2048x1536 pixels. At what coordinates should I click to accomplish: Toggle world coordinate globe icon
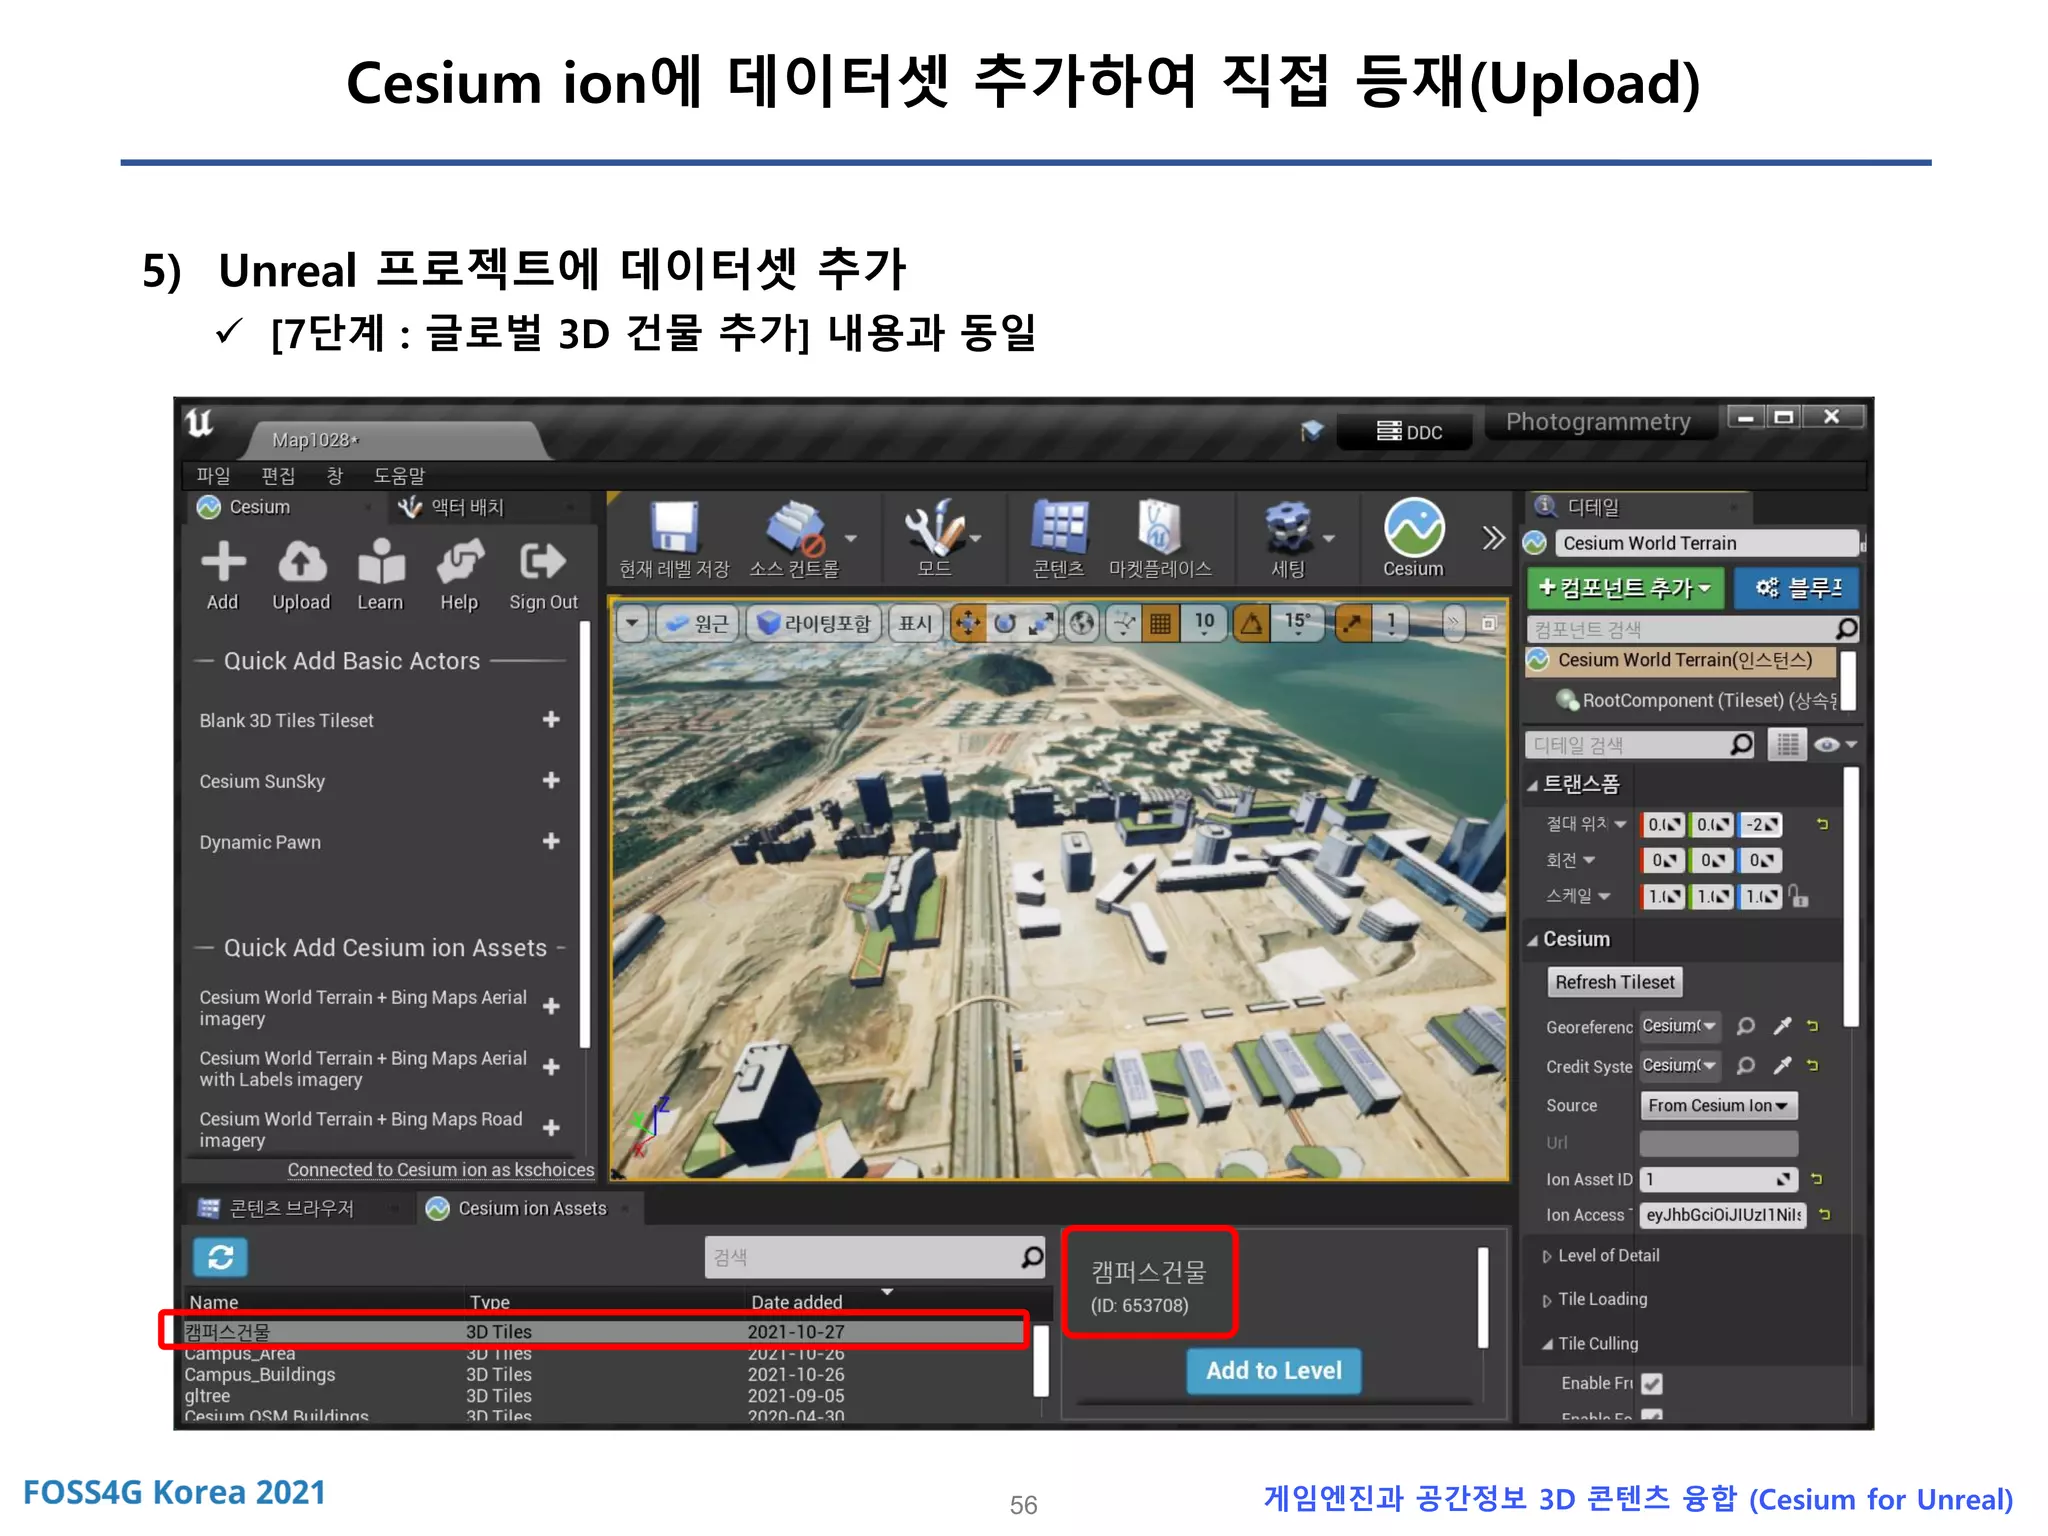pos(1082,623)
